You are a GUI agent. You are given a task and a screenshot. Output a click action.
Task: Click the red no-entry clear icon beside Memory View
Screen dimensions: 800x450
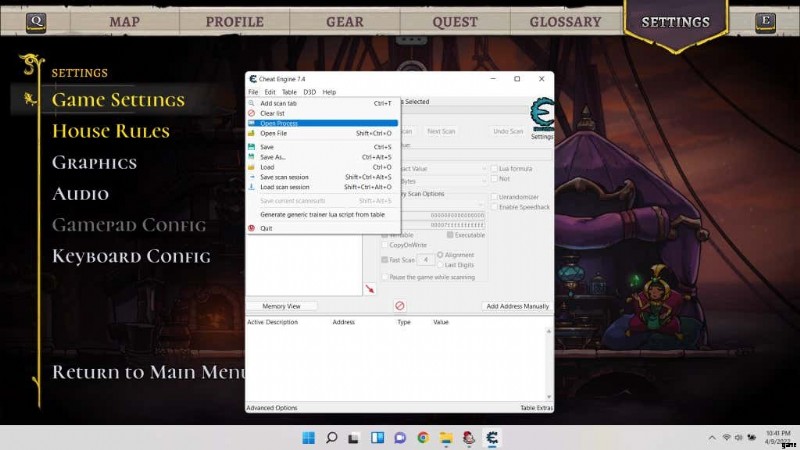coord(399,306)
